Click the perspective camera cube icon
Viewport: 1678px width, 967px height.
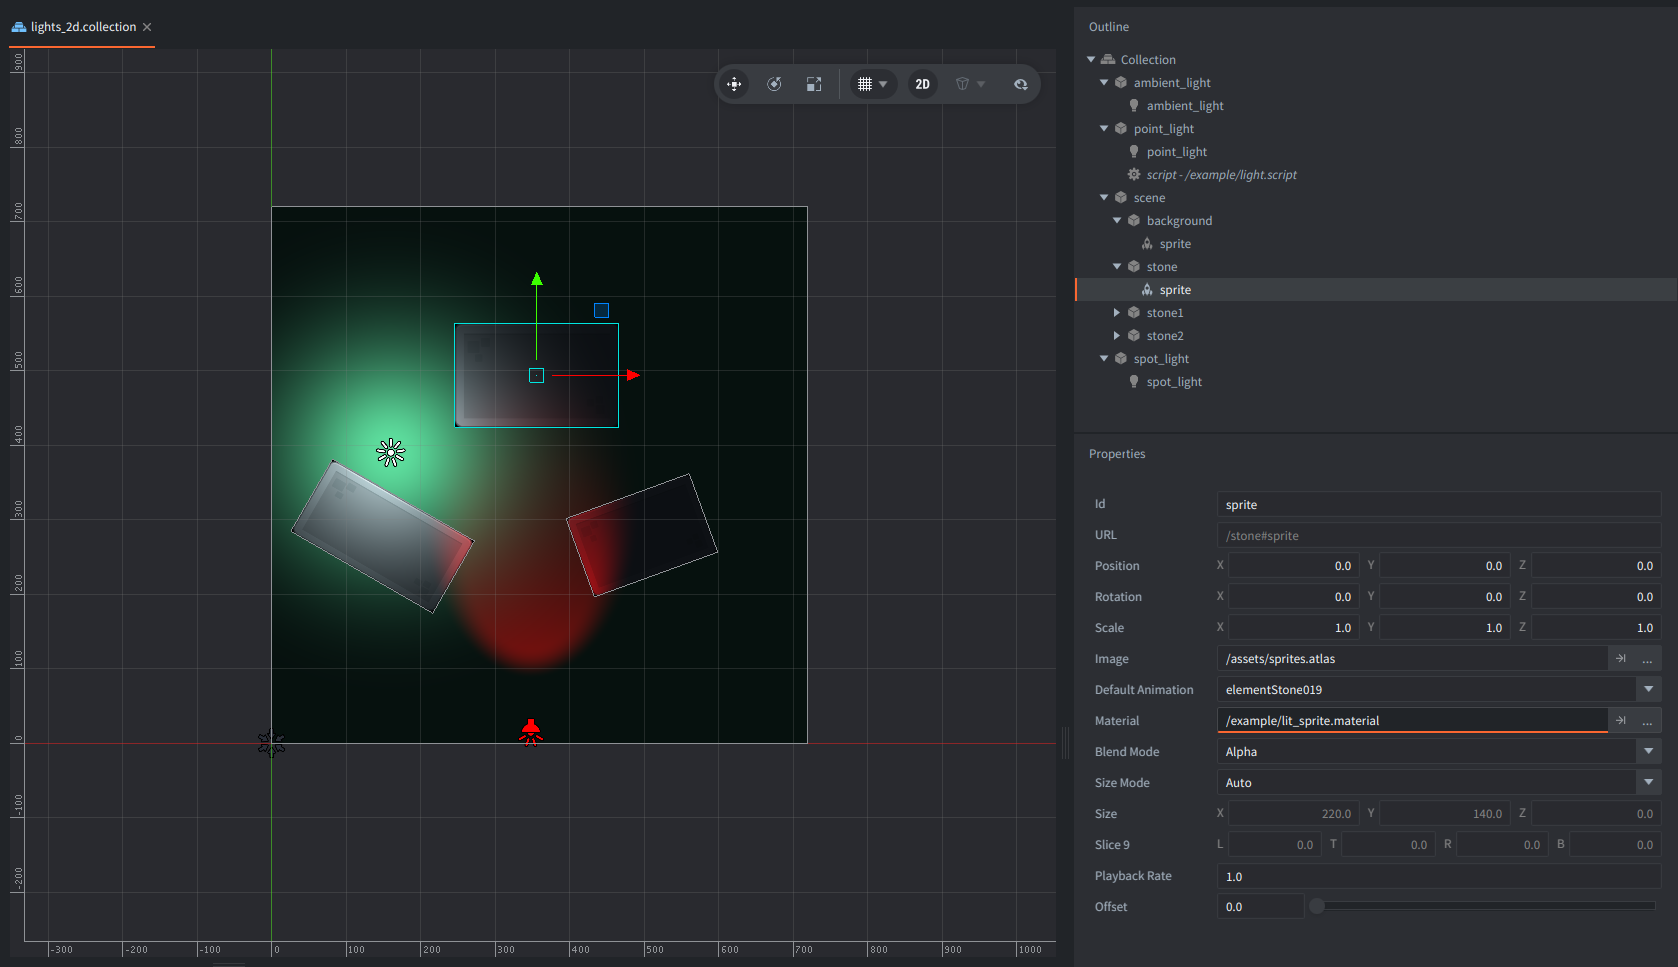click(x=962, y=84)
